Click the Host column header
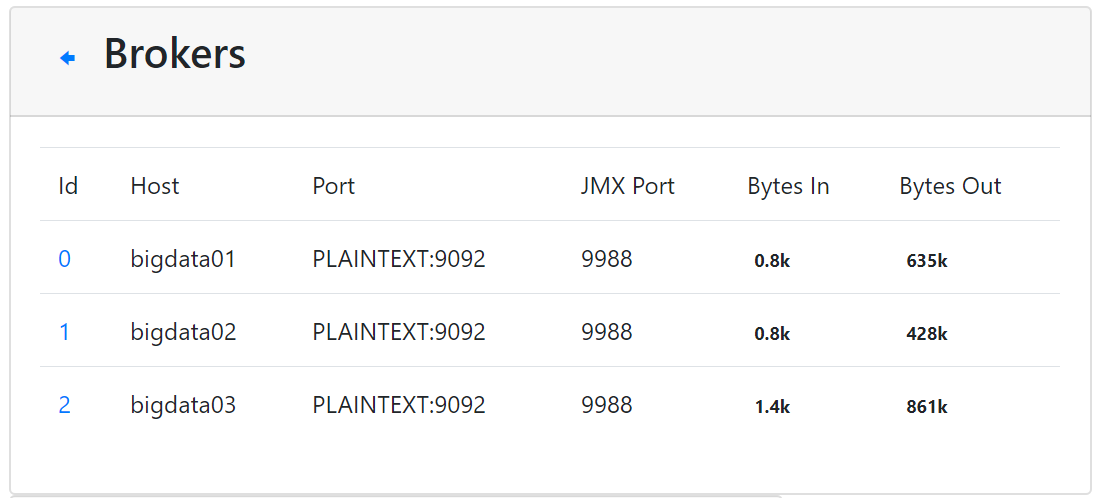The height and width of the screenshot is (498, 1102). 155,186
